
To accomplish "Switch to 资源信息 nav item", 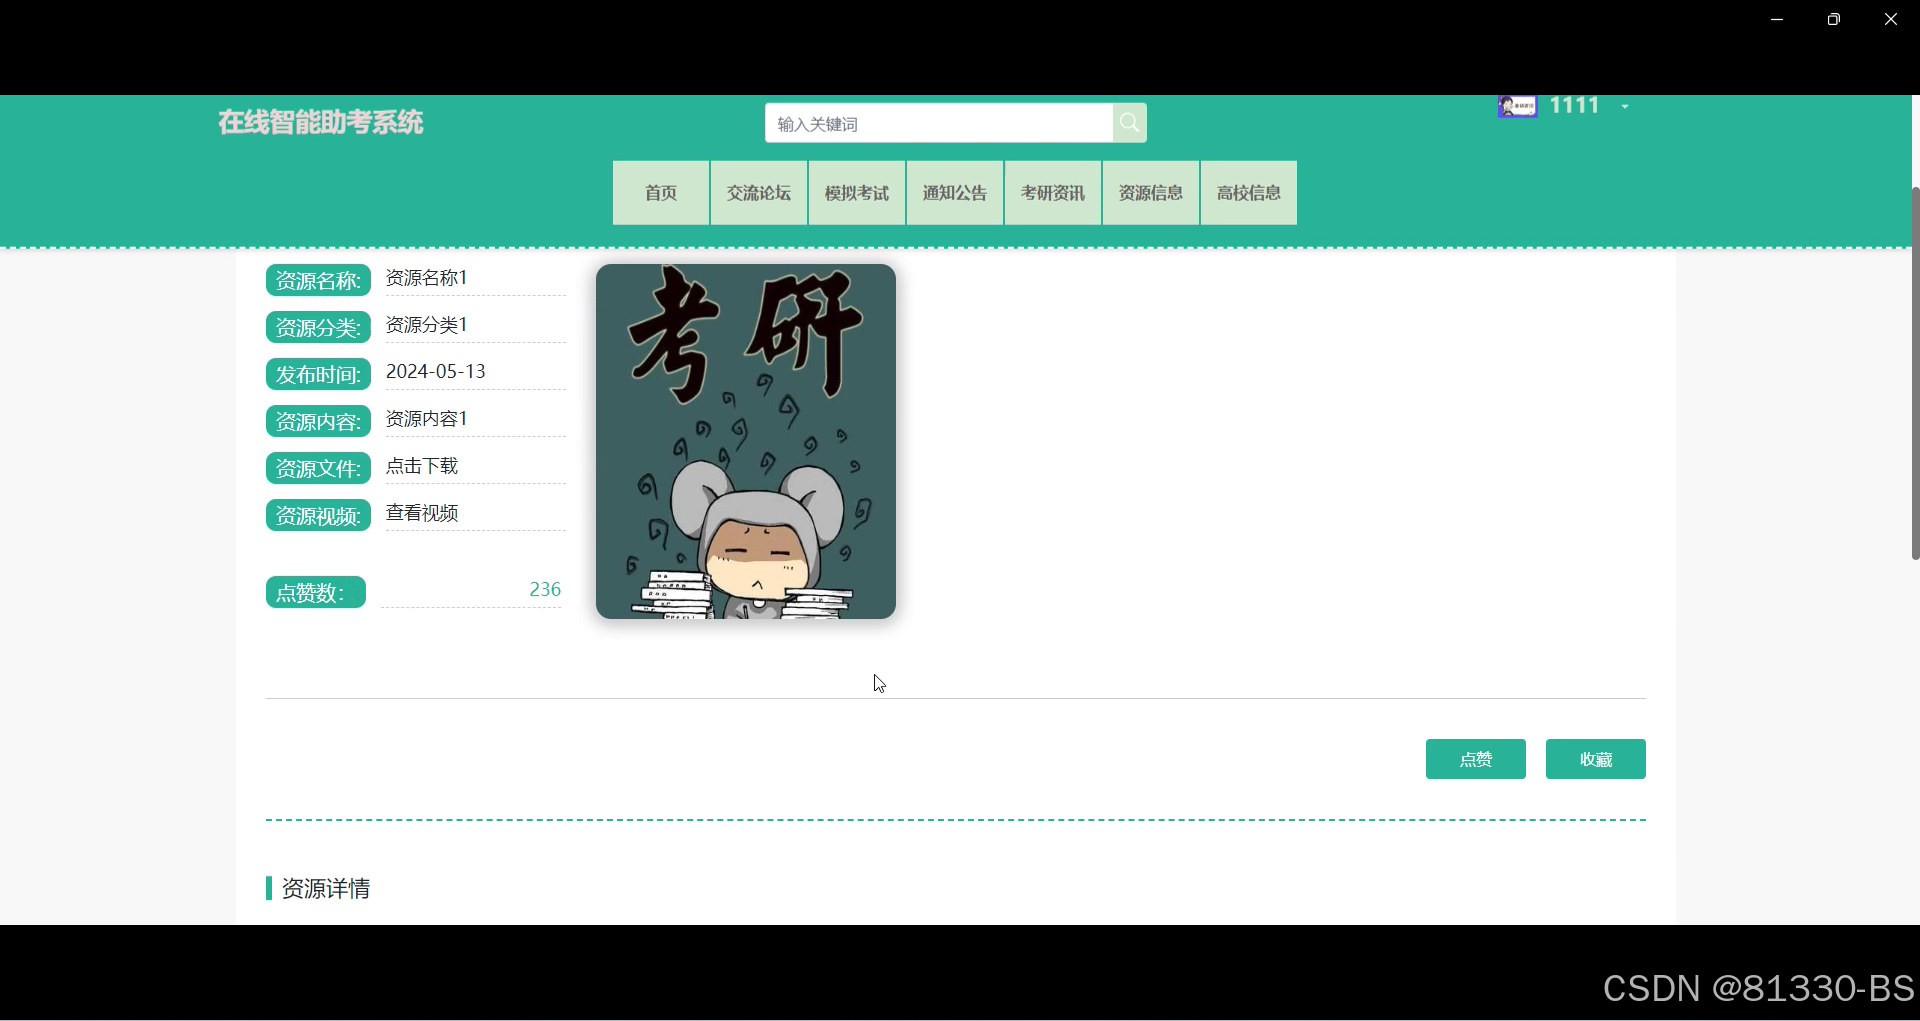I will 1151,193.
